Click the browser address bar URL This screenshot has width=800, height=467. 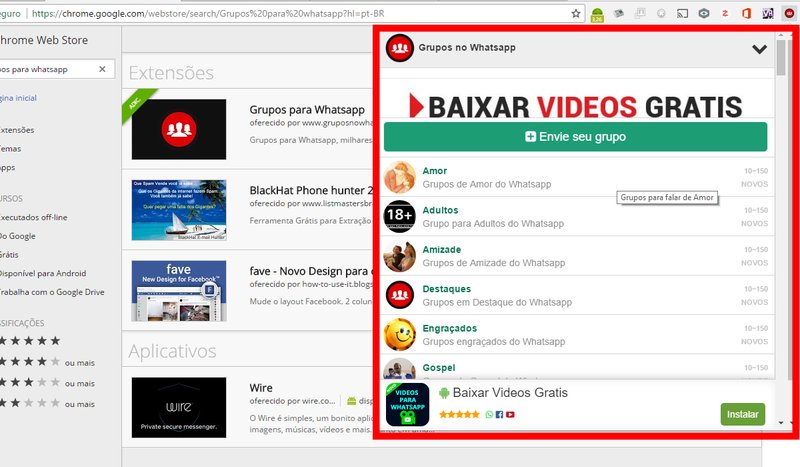208,14
